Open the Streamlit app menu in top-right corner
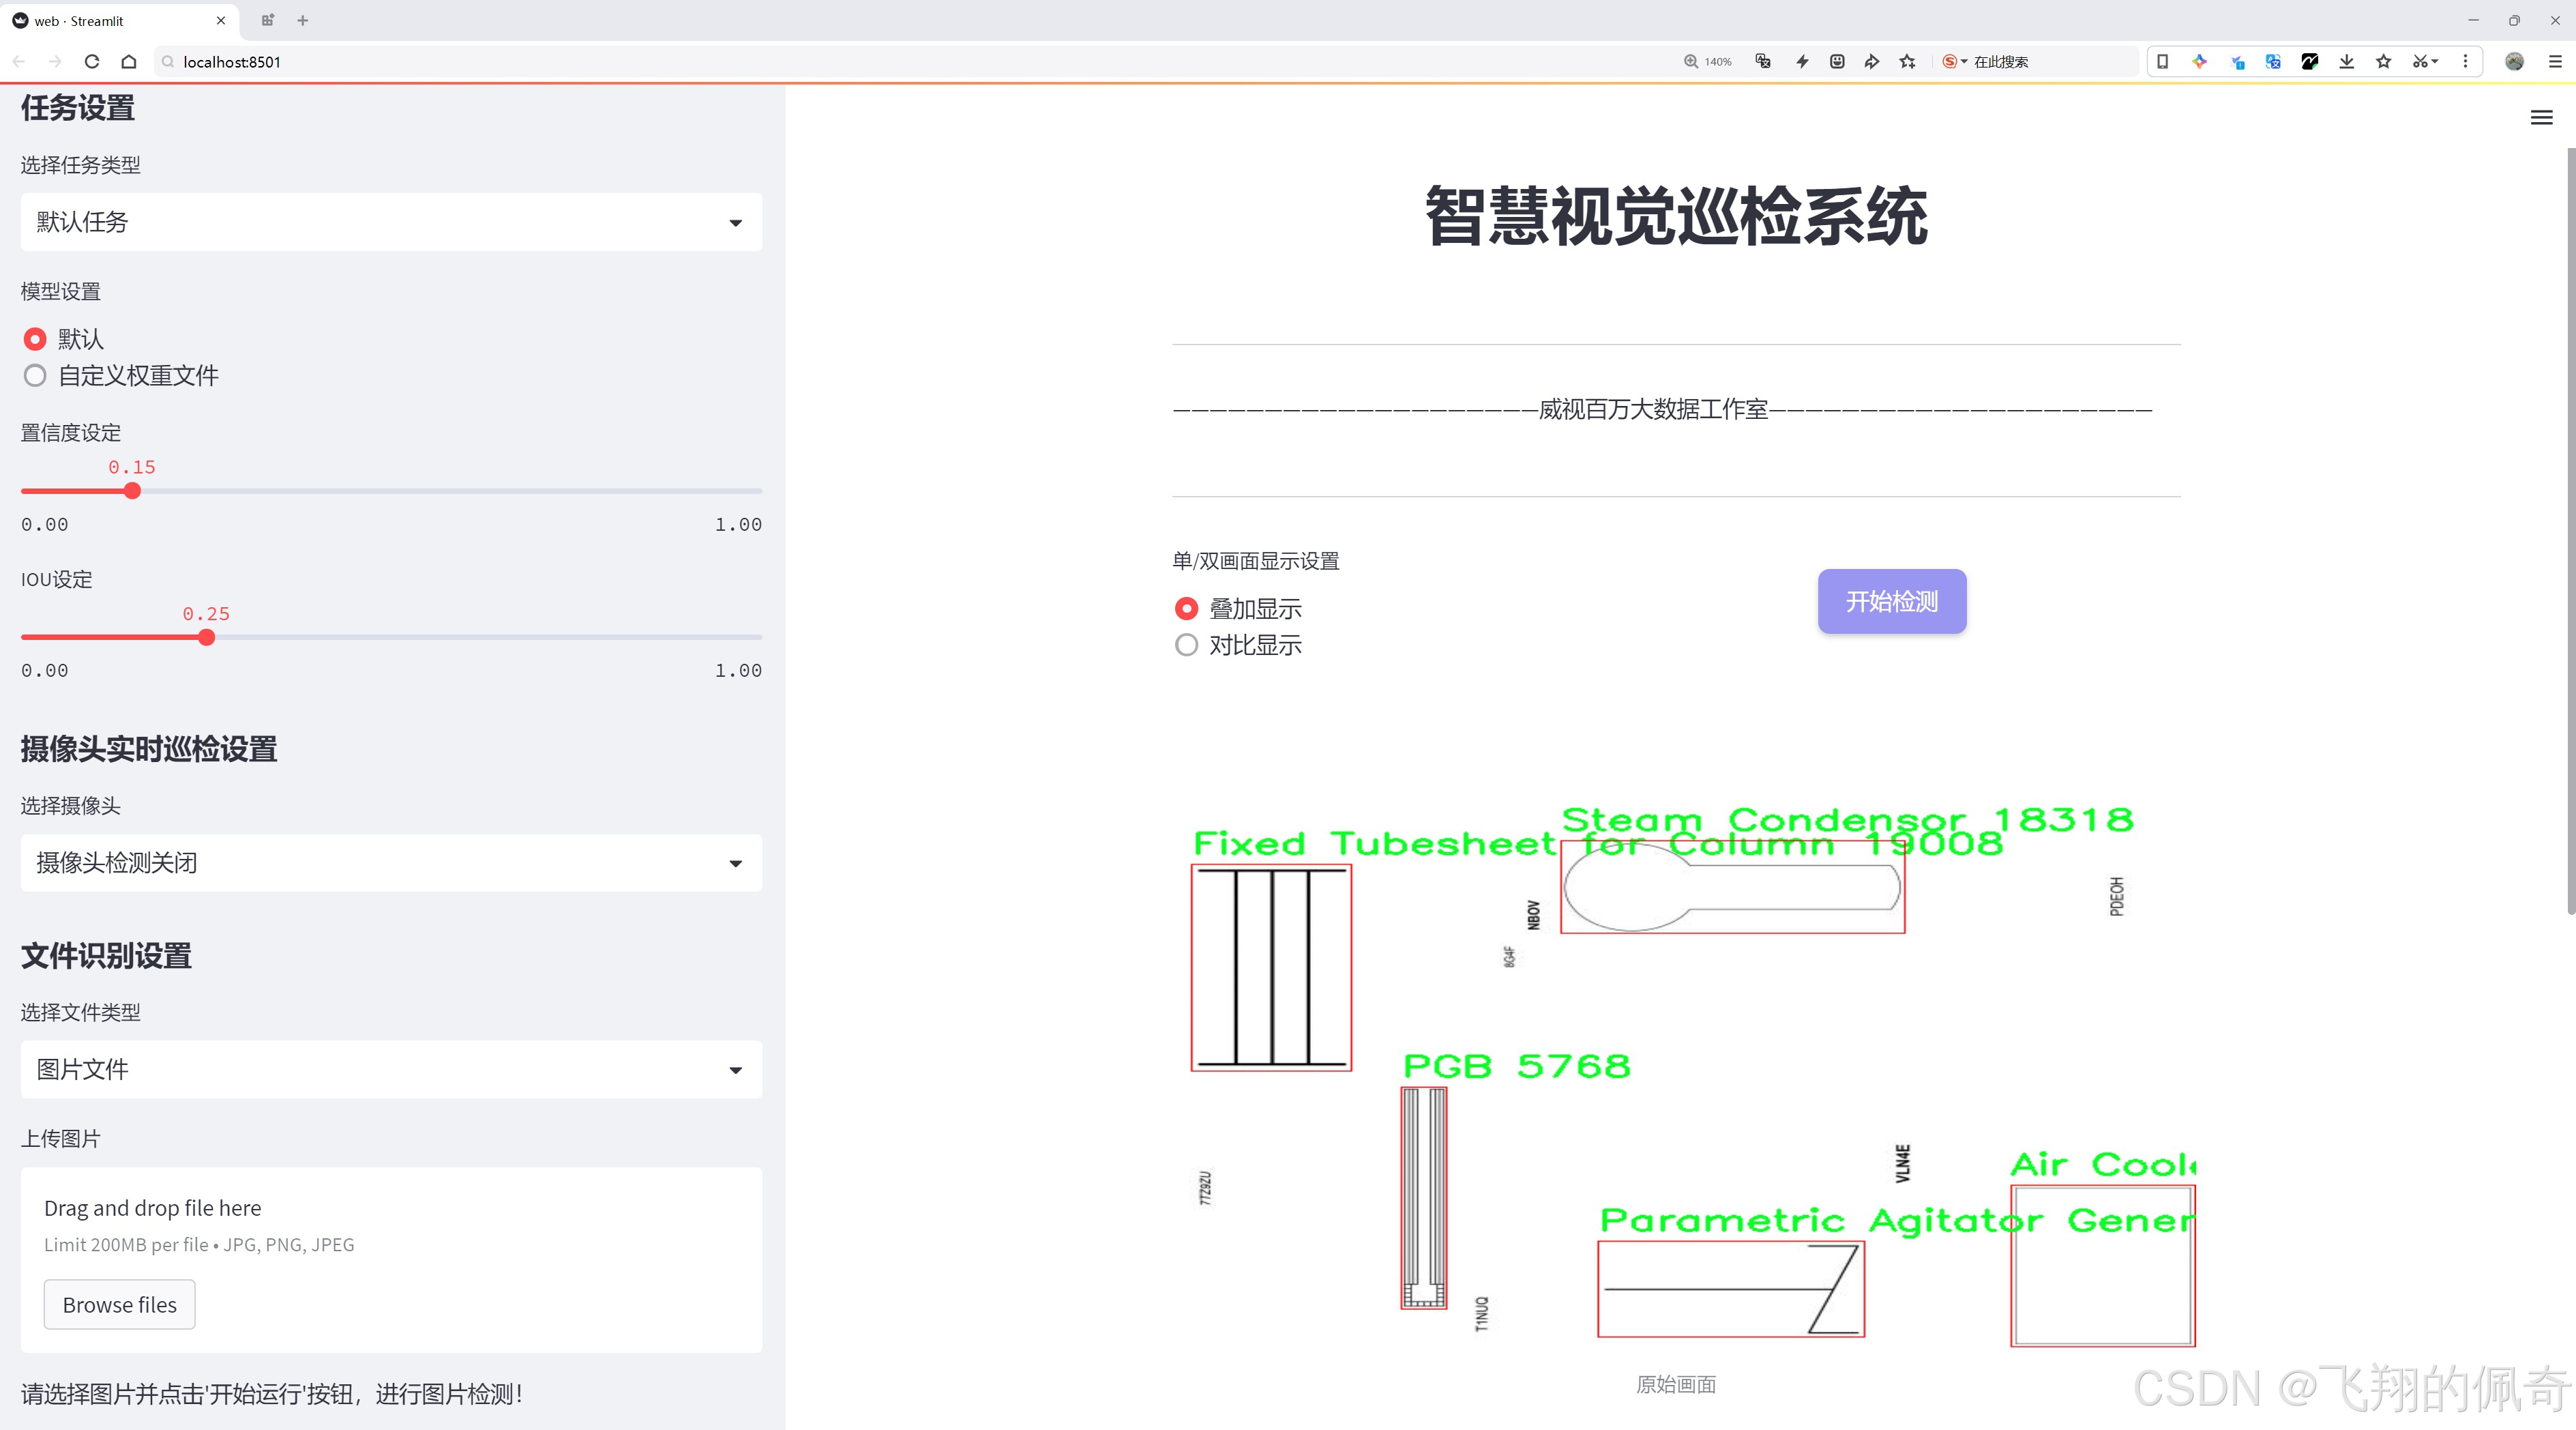Image resolution: width=2576 pixels, height=1430 pixels. coord(2541,117)
